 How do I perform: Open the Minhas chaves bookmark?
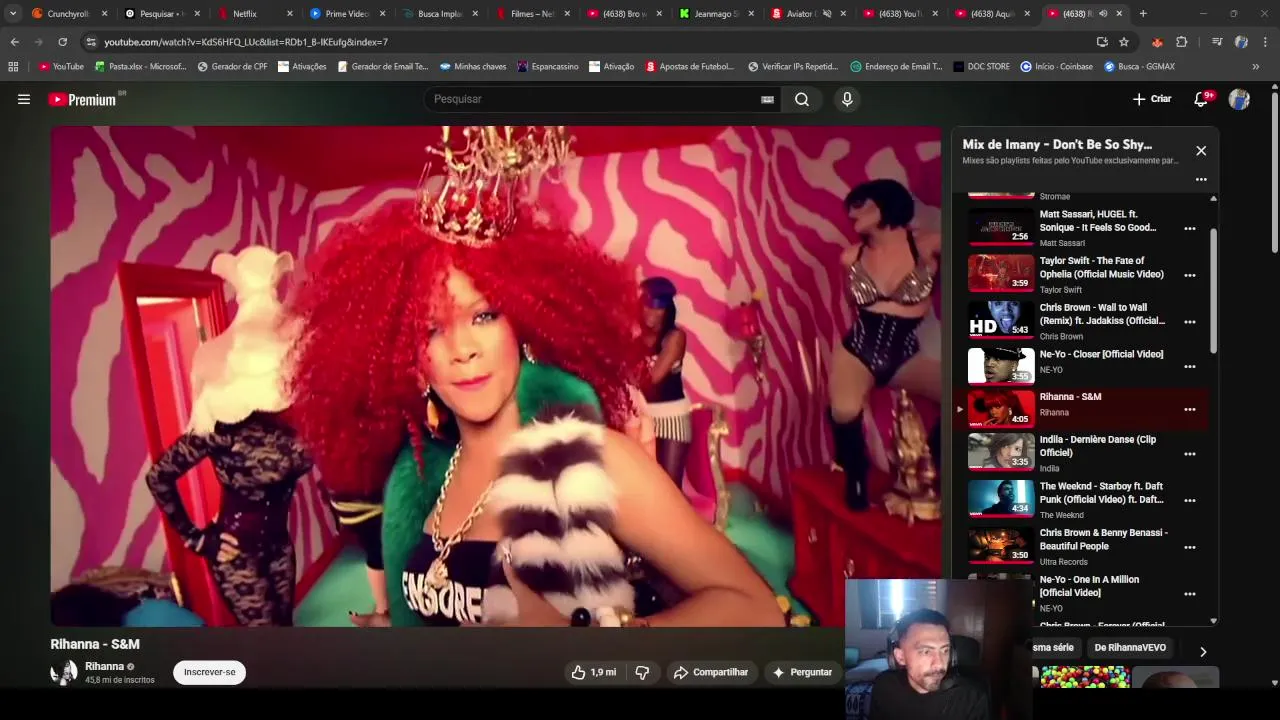pyautogui.click(x=473, y=67)
